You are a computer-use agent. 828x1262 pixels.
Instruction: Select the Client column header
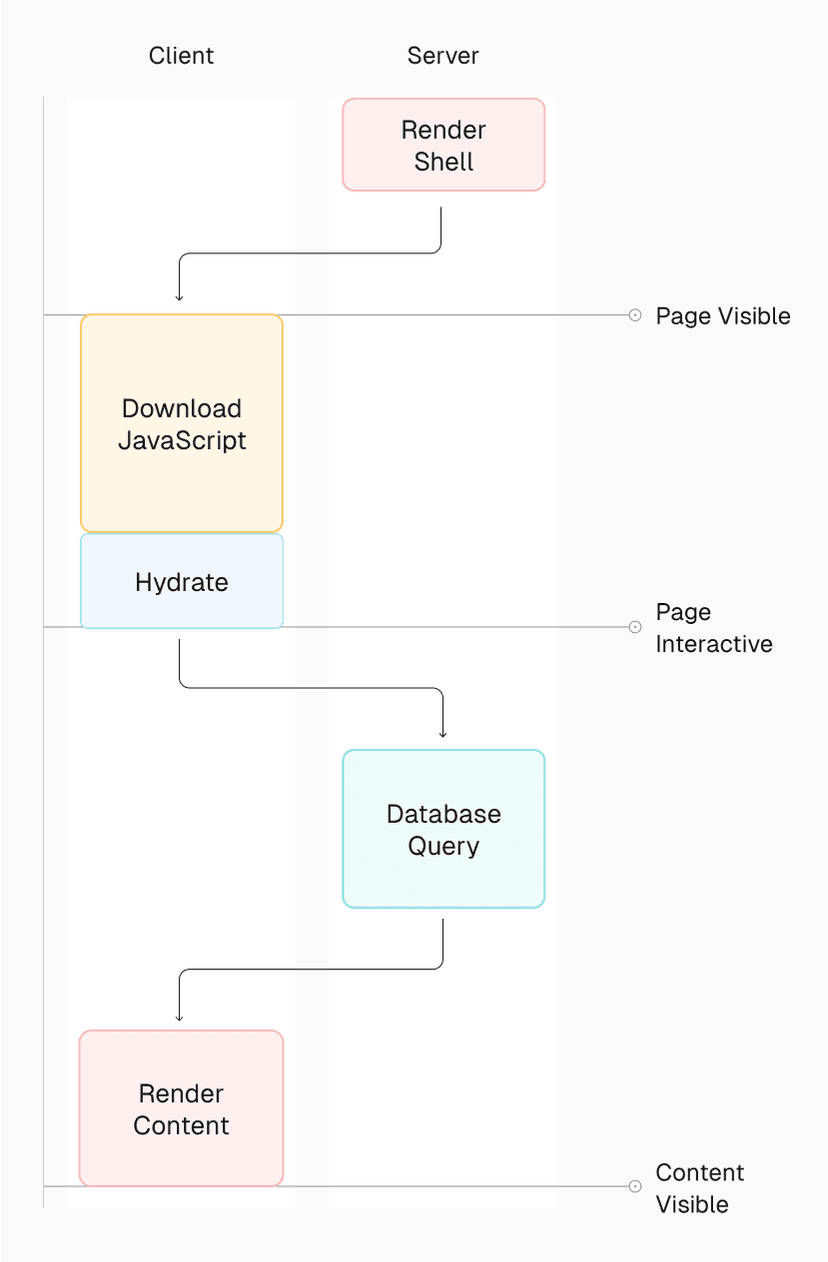tap(181, 56)
